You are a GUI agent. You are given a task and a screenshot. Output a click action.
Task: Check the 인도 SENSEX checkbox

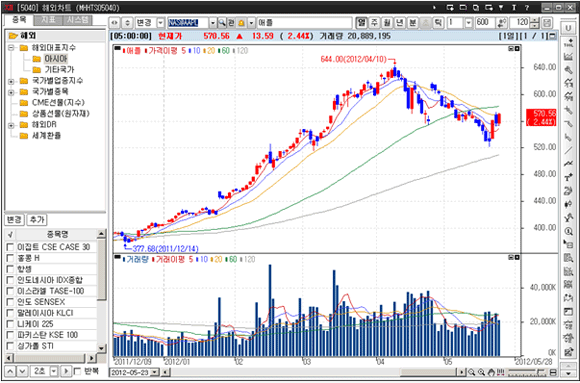click(x=10, y=302)
